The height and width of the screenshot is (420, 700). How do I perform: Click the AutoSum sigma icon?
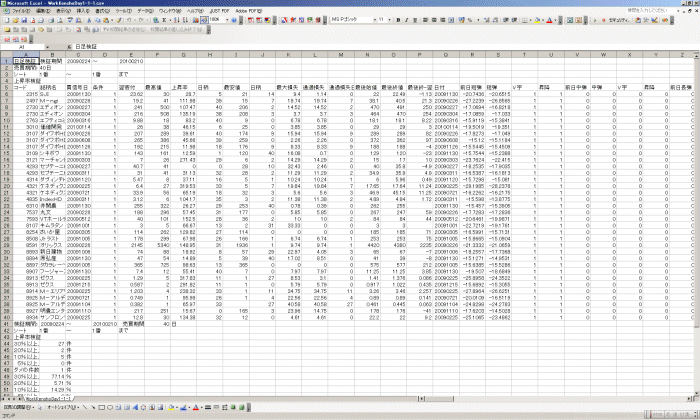pyautogui.click(x=164, y=20)
